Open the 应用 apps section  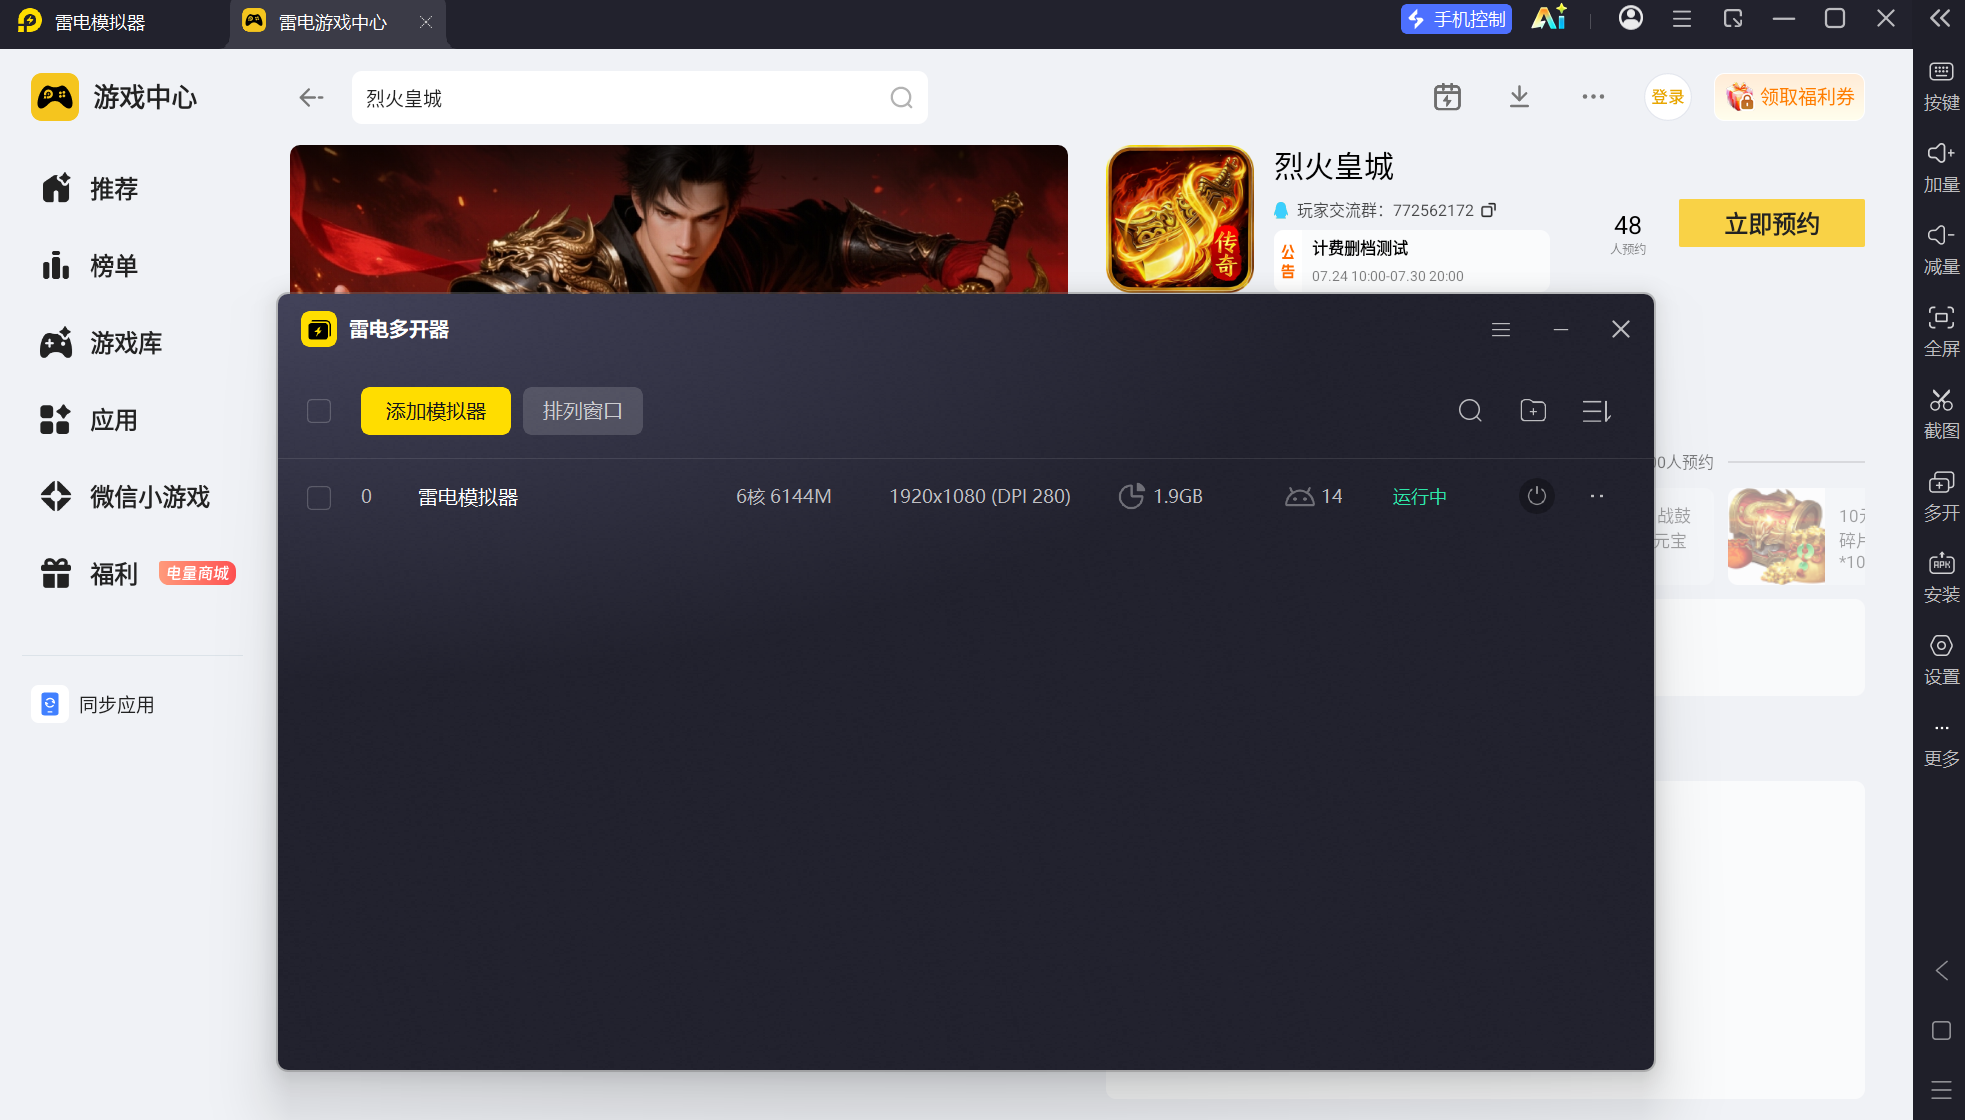(x=89, y=419)
